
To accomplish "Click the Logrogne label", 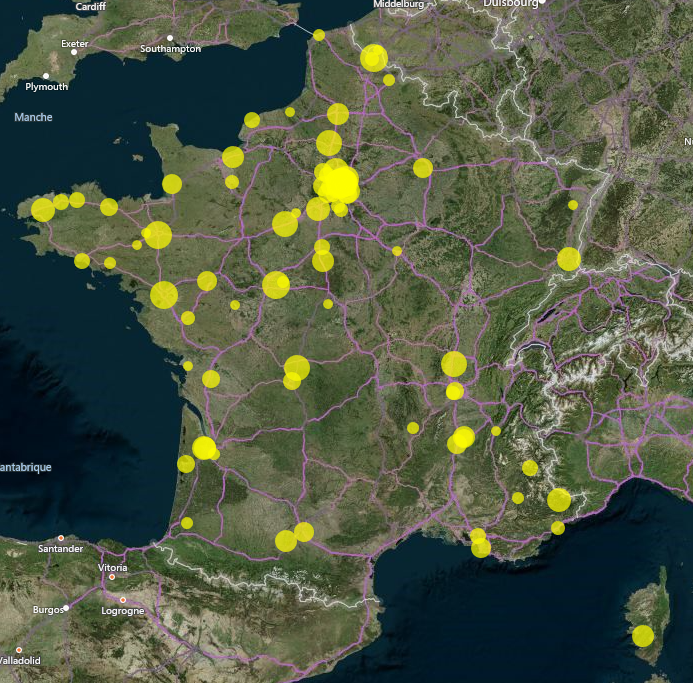I will 123,611.
